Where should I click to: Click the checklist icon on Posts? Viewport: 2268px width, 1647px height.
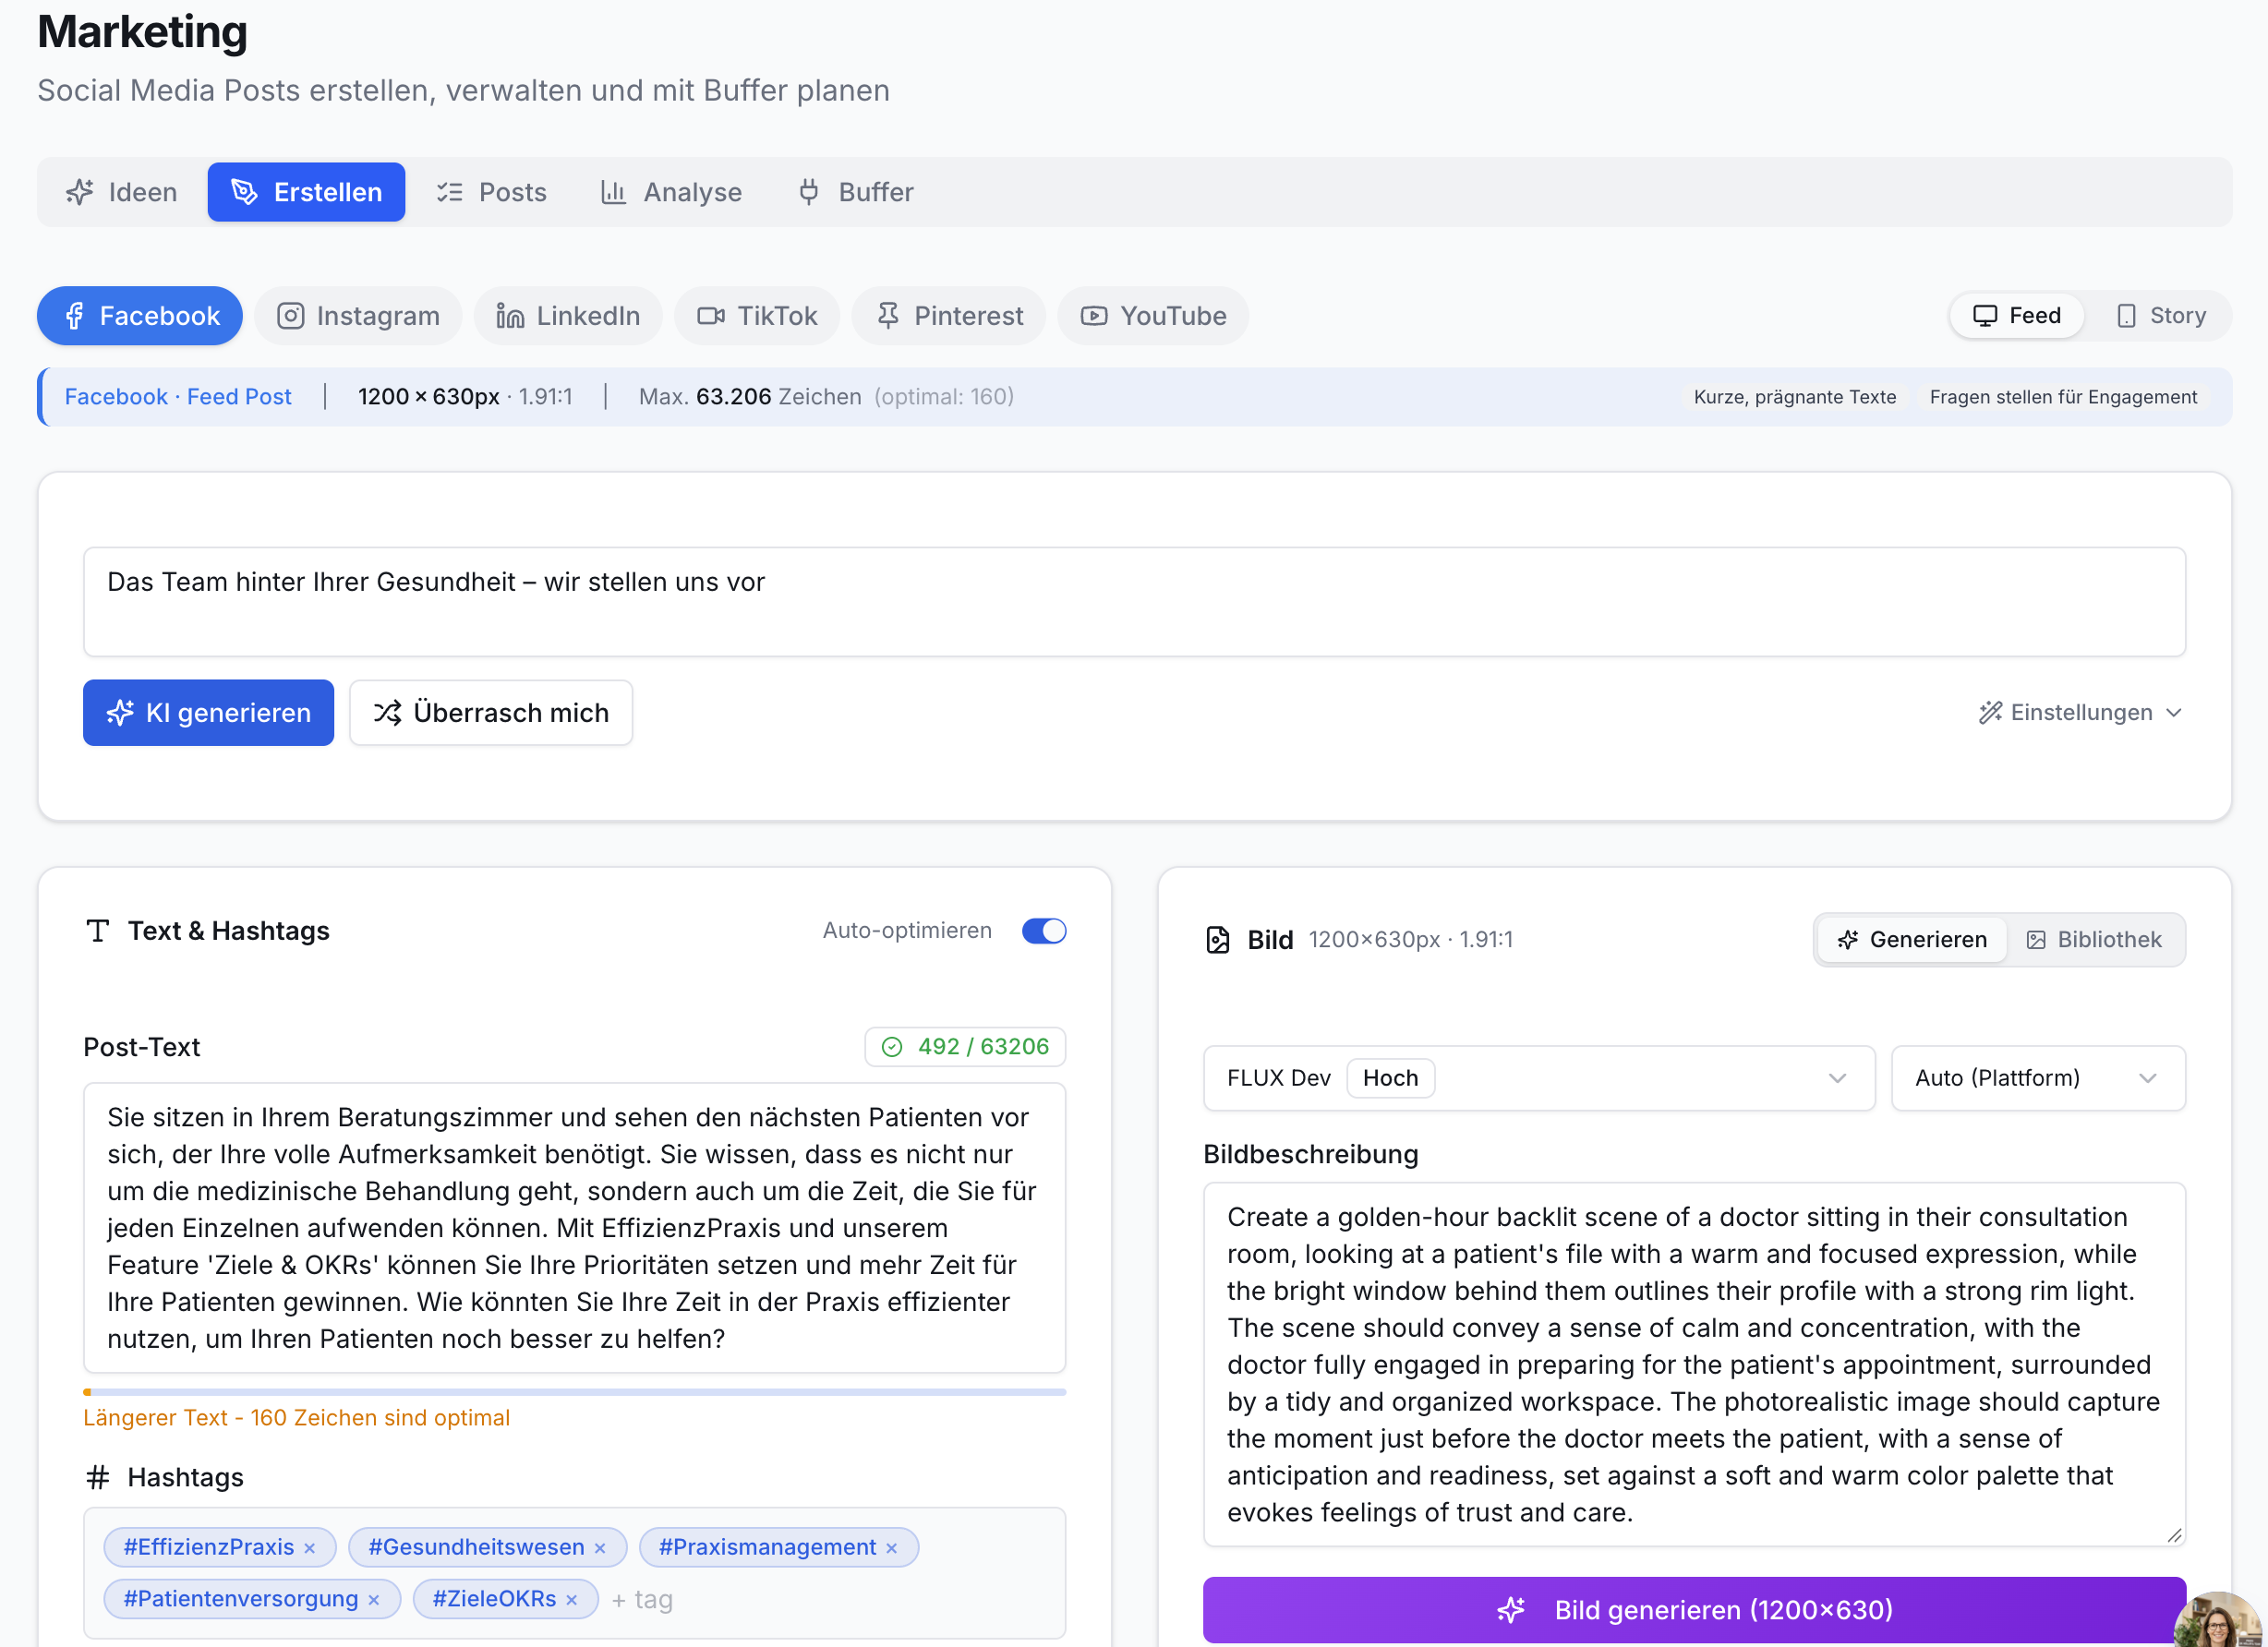[450, 192]
